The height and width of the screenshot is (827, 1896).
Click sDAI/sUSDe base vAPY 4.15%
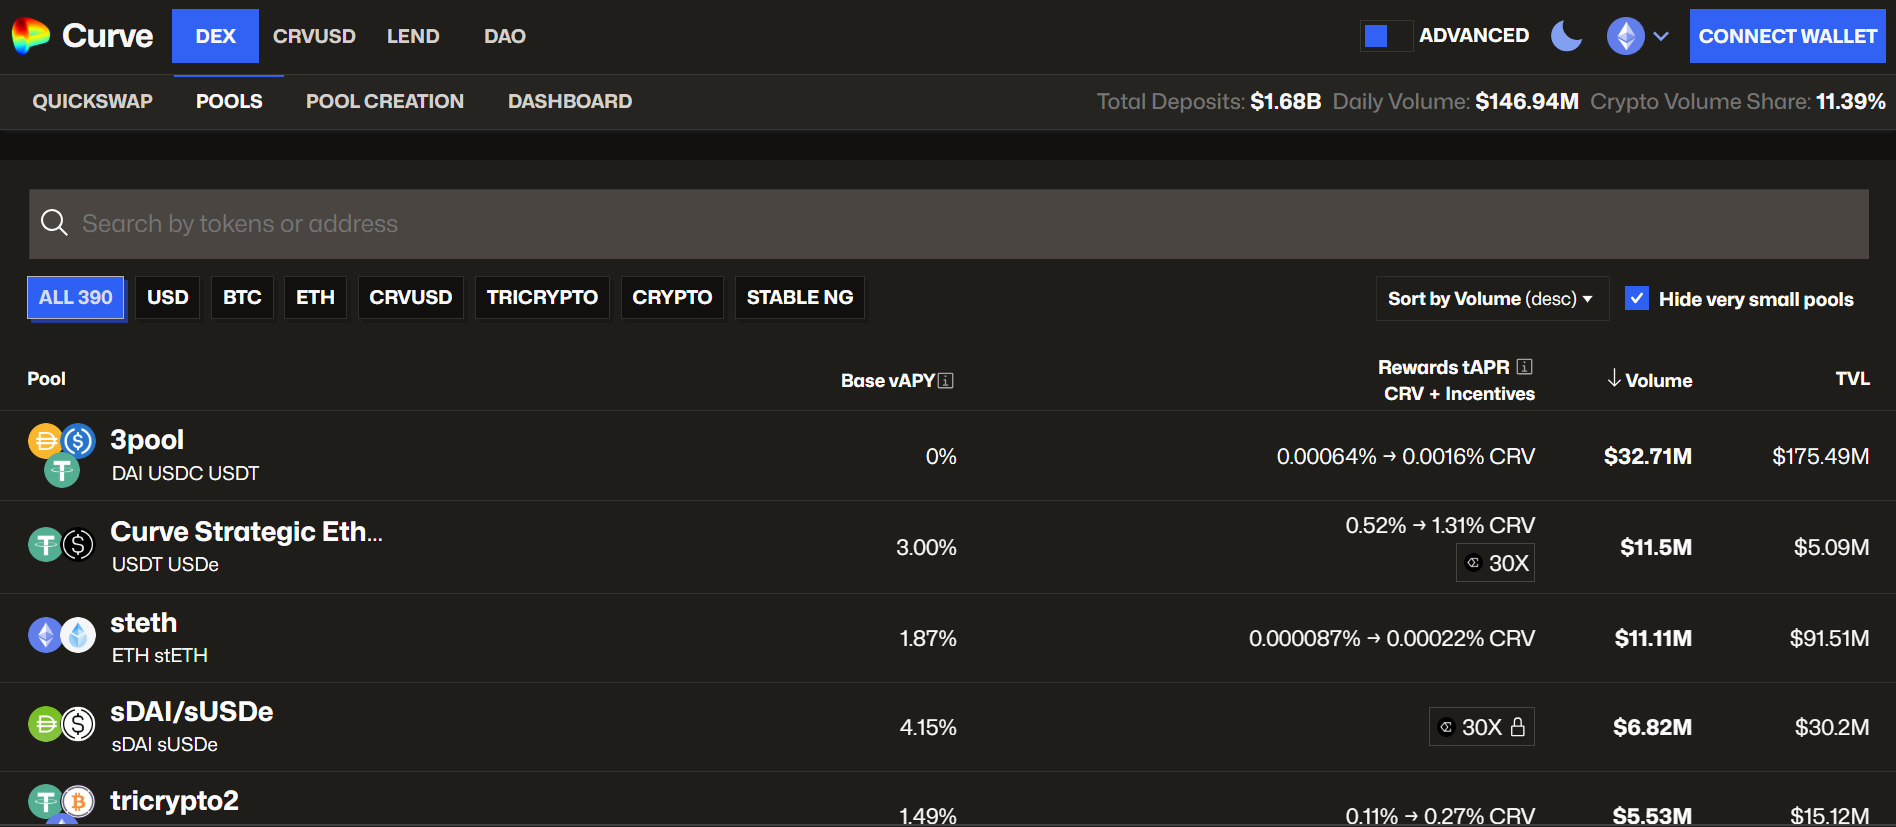[x=928, y=727]
